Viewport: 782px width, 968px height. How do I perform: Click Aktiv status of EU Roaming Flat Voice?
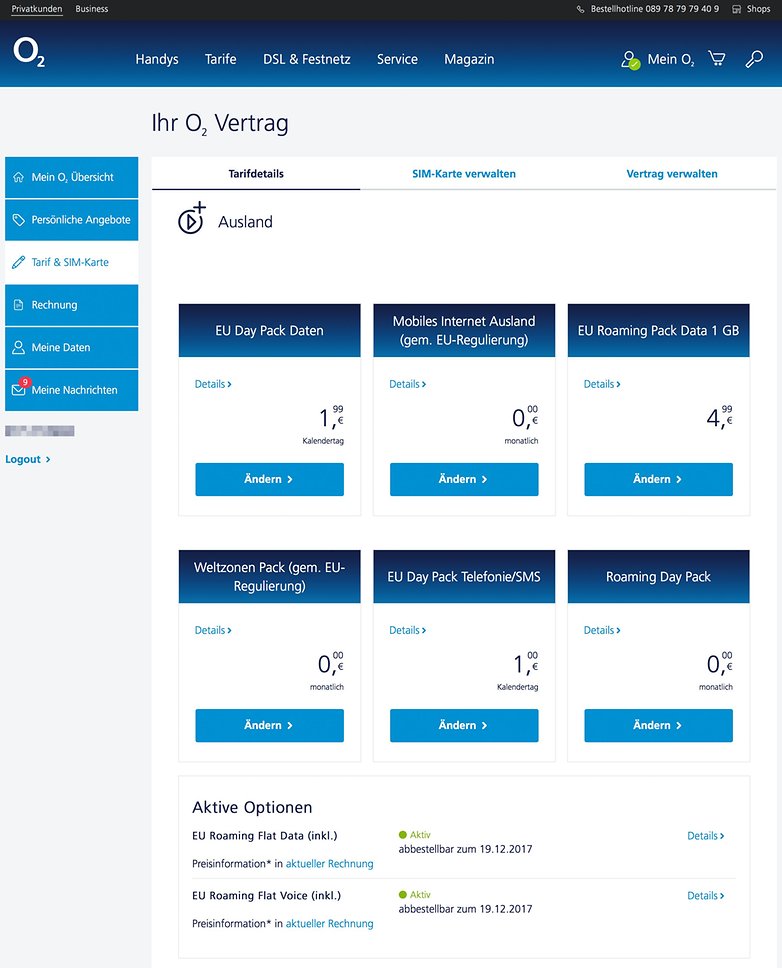pos(415,895)
